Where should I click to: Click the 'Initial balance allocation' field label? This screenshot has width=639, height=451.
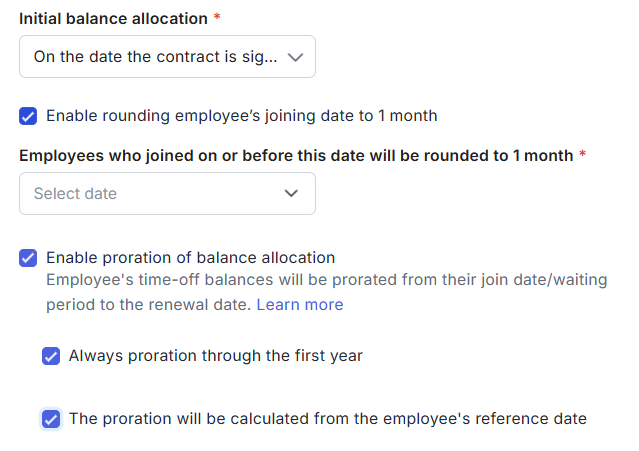click(x=113, y=19)
